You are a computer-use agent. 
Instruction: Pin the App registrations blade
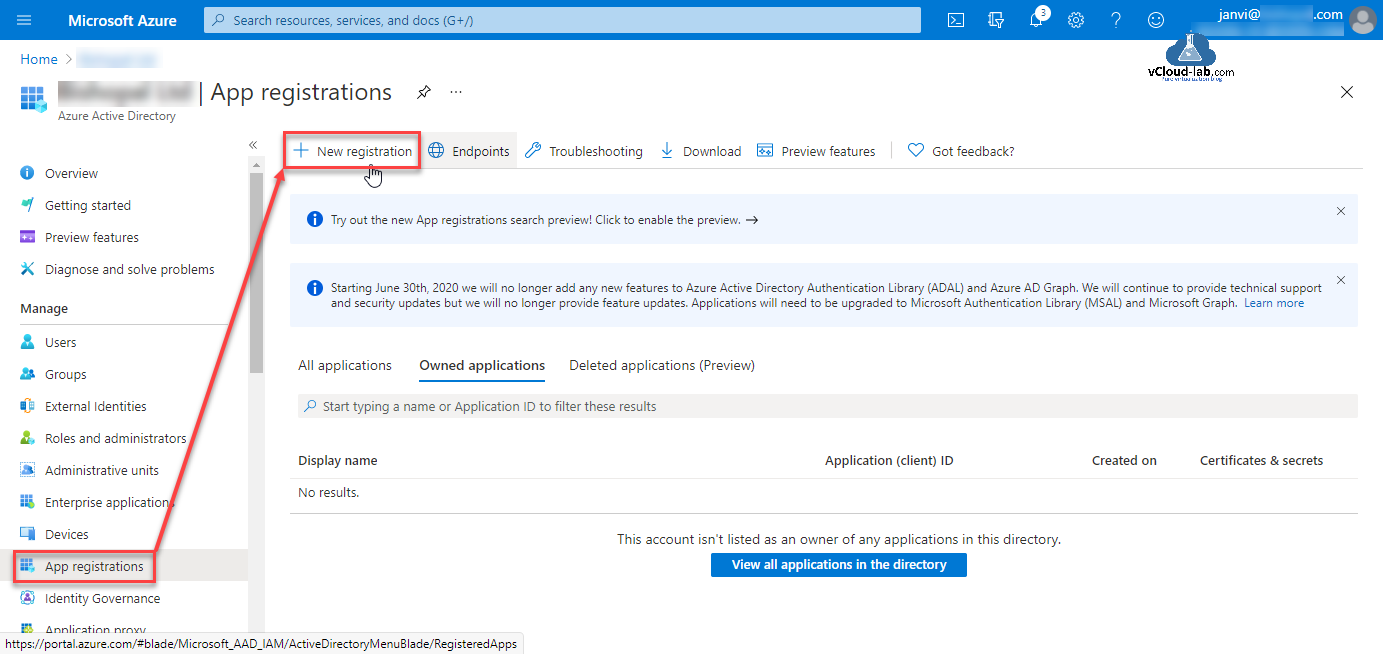424,92
